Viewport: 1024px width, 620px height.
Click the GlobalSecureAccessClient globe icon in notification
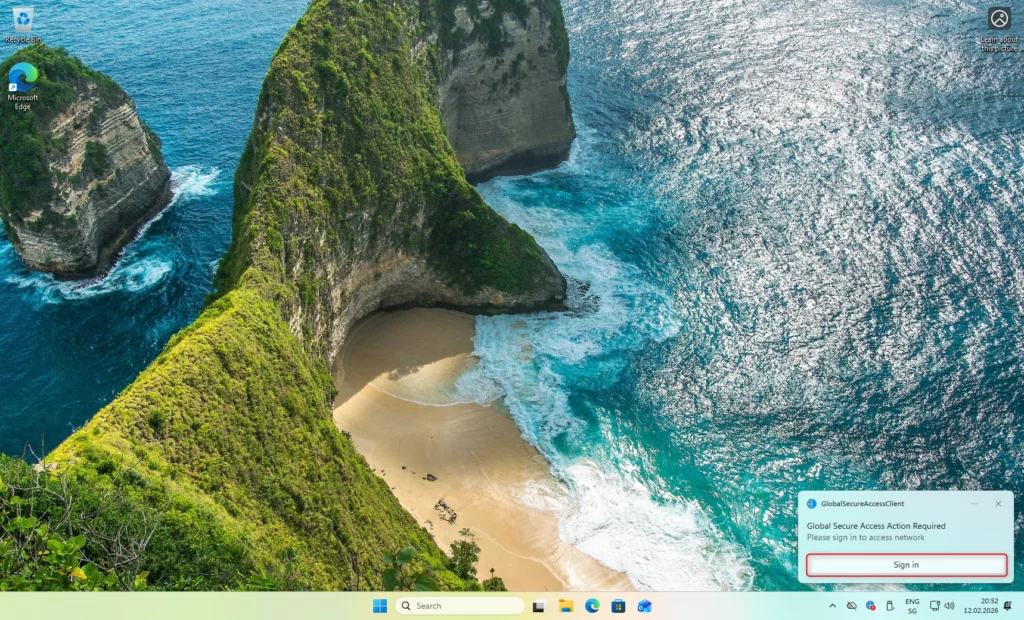click(812, 504)
